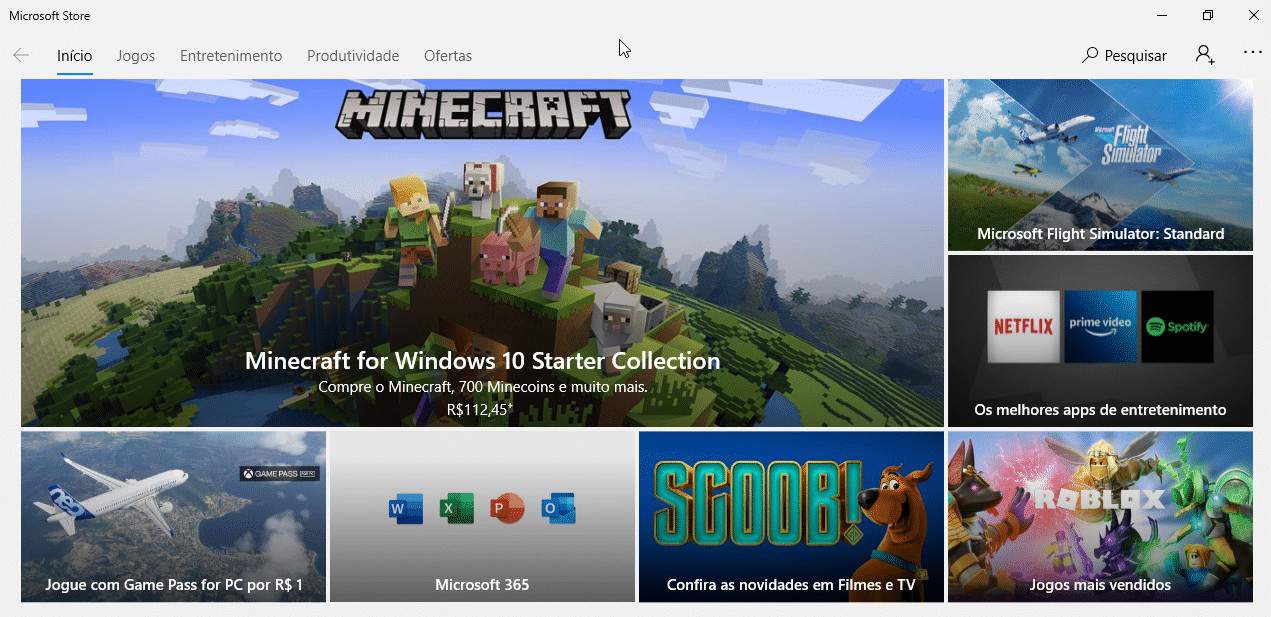
Task: Click the Spotify app icon
Action: [x=1177, y=326]
